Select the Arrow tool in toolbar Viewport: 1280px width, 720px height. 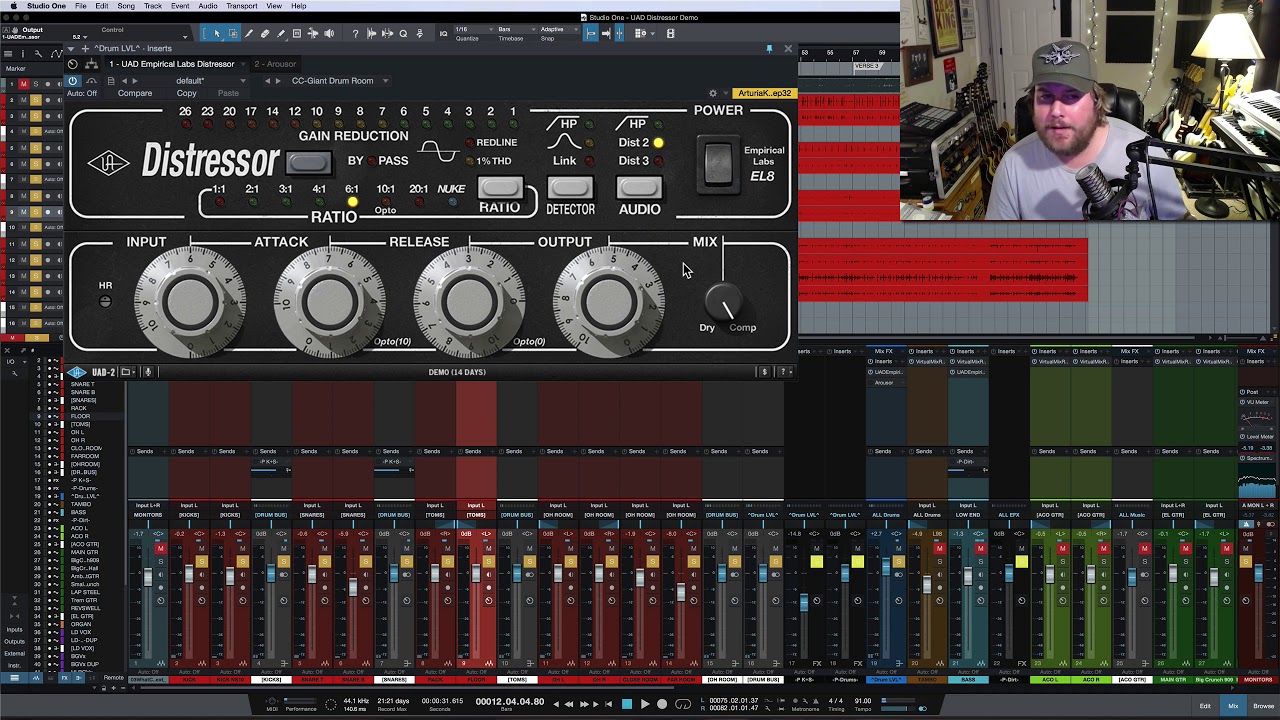[217, 34]
